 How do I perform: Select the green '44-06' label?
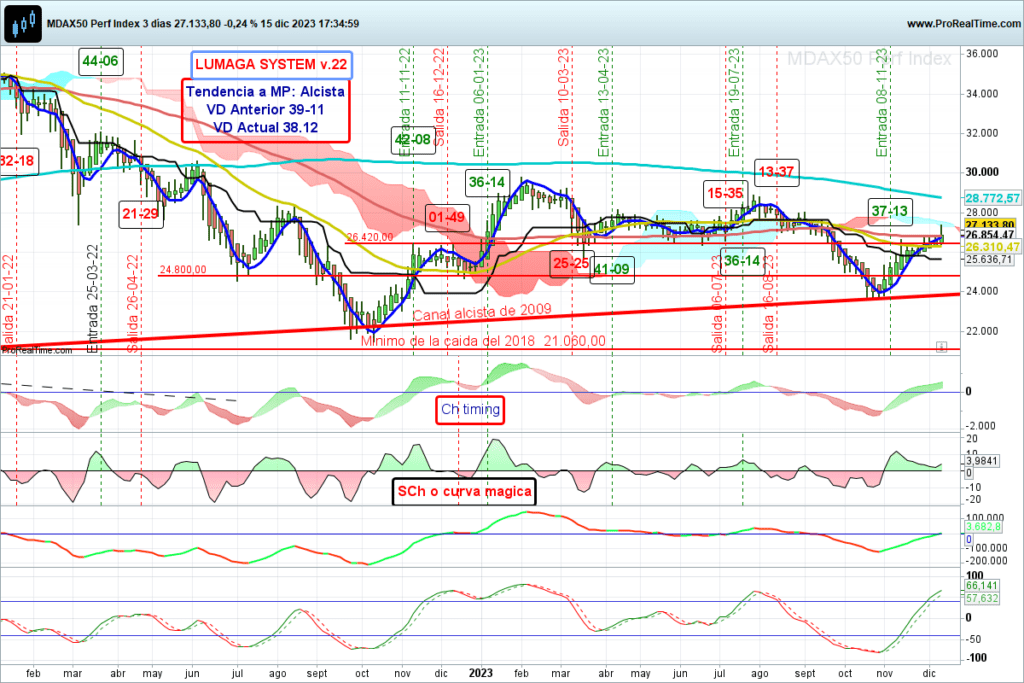100,61
